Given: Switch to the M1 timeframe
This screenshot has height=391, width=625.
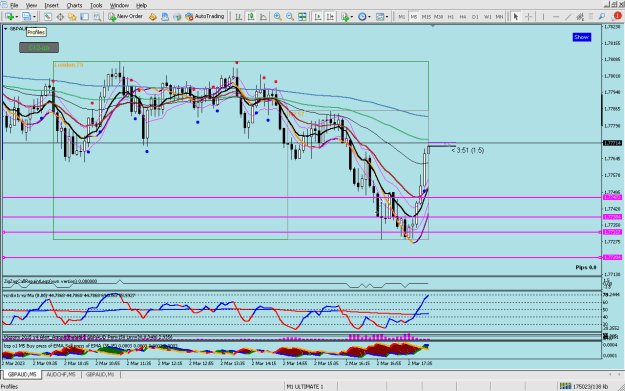Looking at the screenshot, I should [402, 17].
